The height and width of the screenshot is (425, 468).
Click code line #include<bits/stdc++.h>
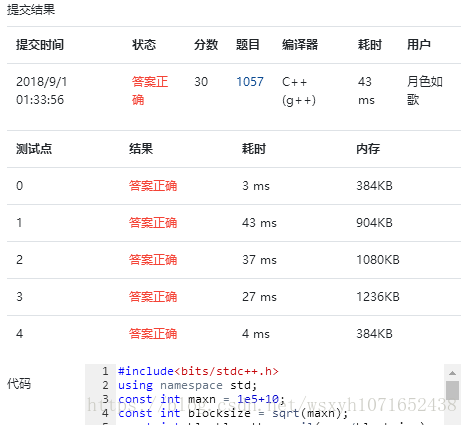pyautogui.click(x=198, y=371)
